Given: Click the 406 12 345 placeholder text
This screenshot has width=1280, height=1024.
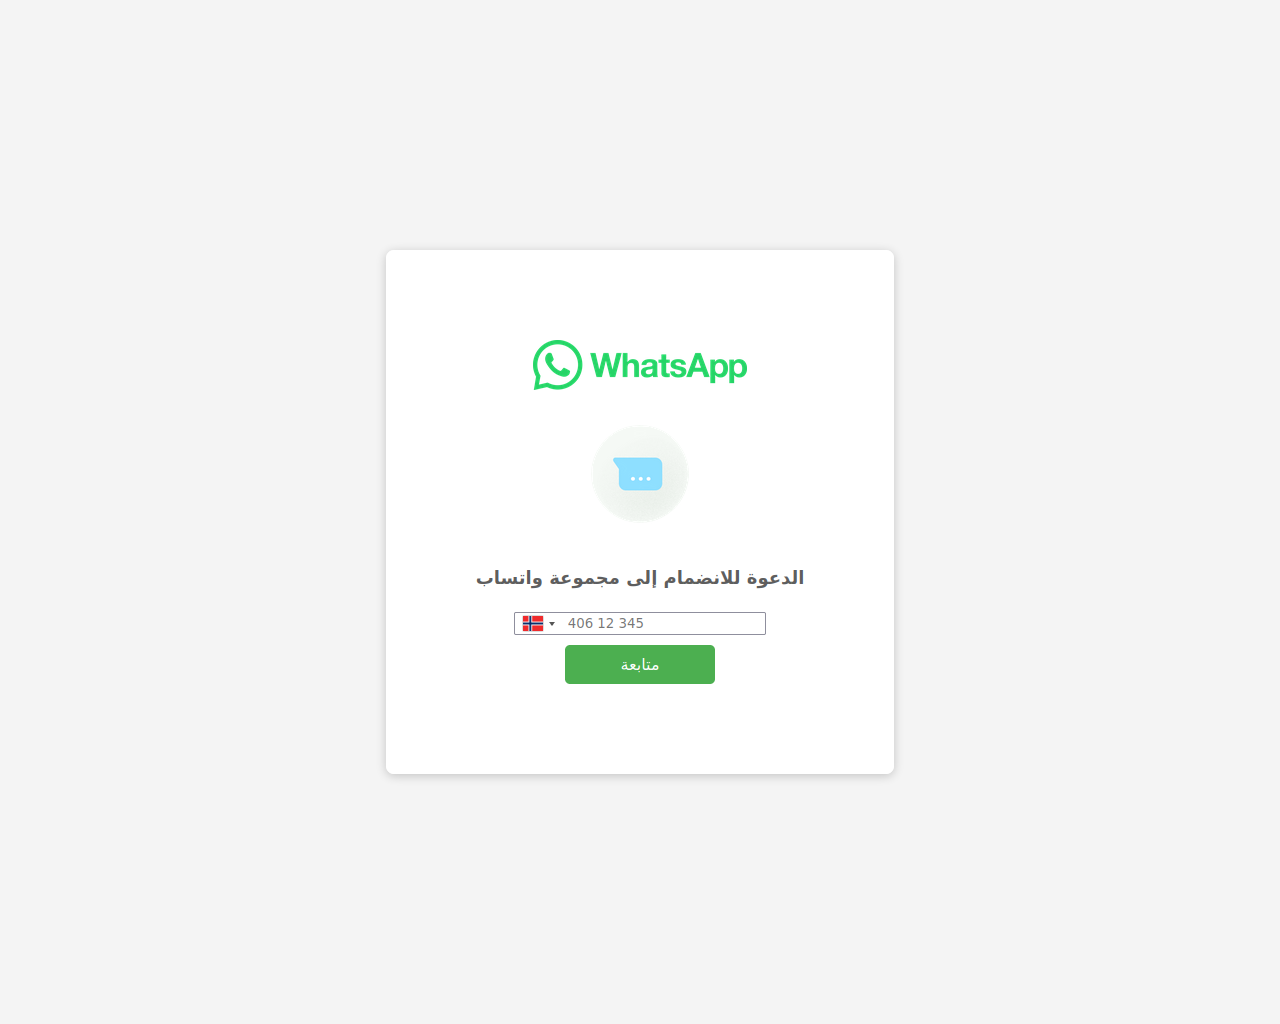Looking at the screenshot, I should tap(606, 624).
